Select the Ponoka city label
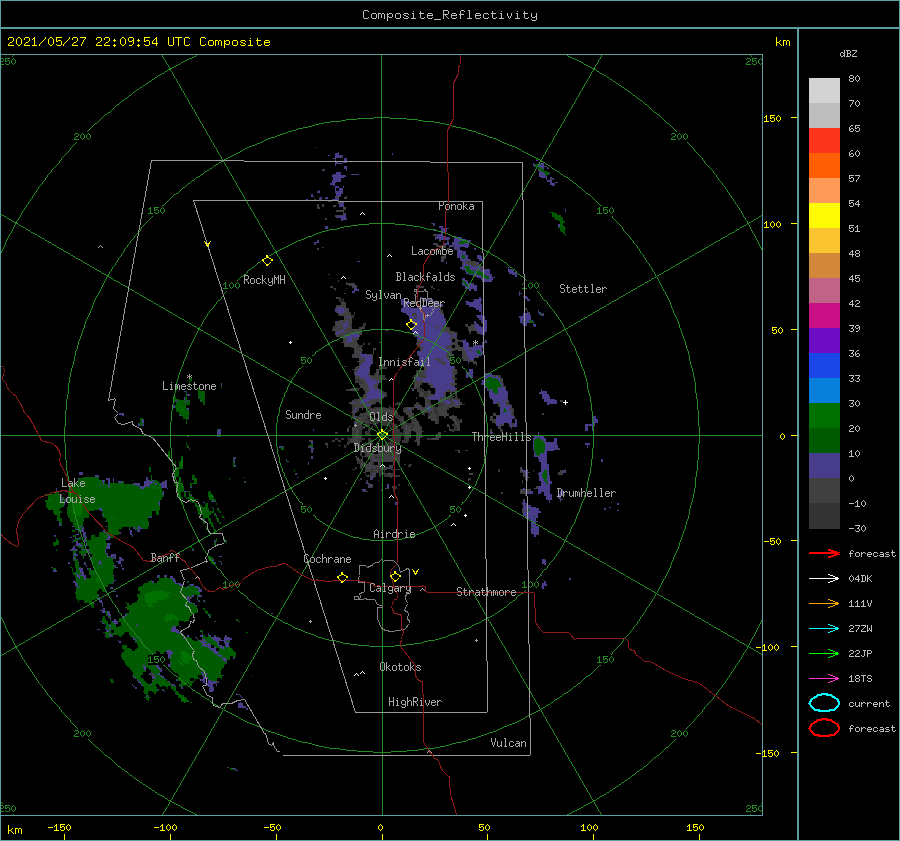The image size is (900, 841). pos(456,206)
